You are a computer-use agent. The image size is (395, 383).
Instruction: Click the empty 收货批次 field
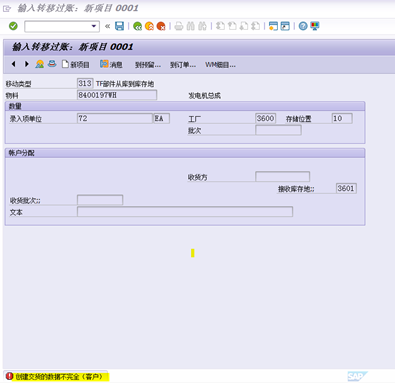[x=100, y=200]
